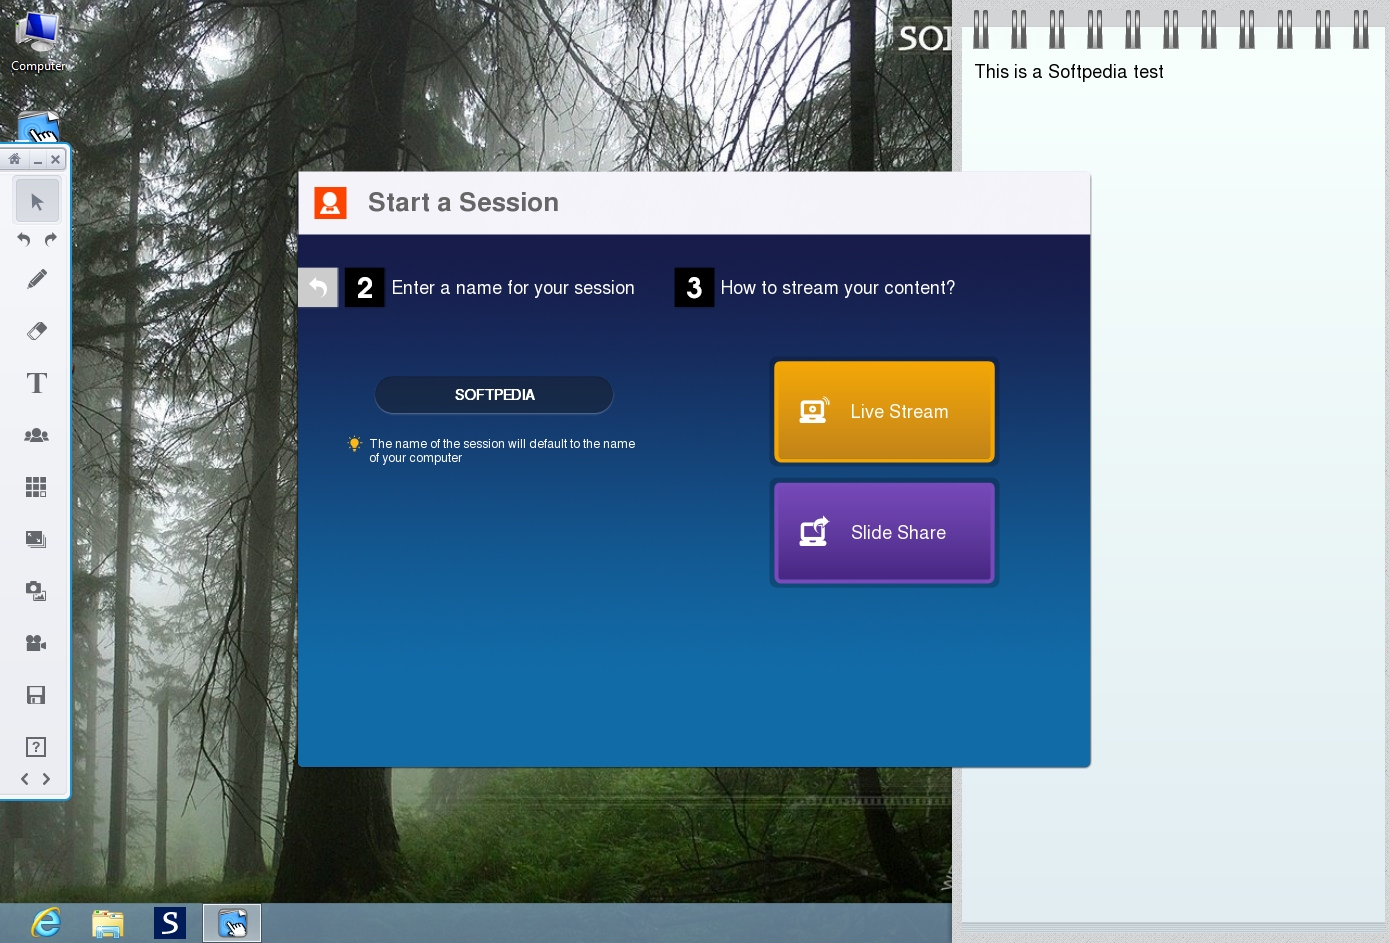The height and width of the screenshot is (943, 1389).
Task: Select the pencil drawing tool
Action: pos(37,279)
